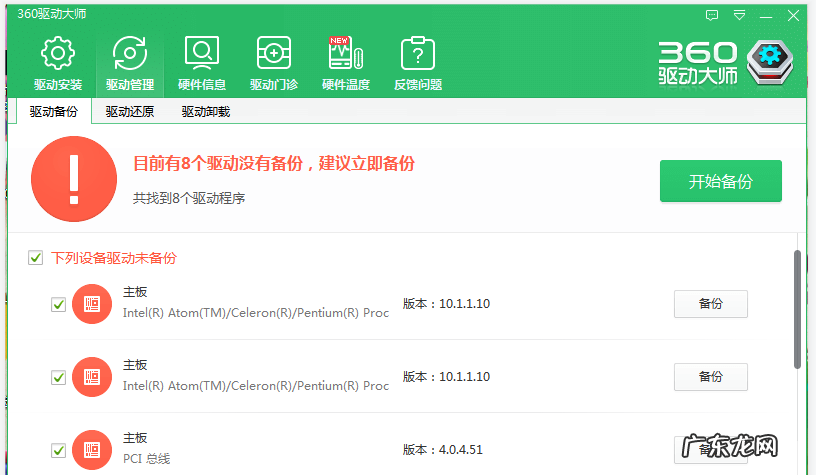Open the 驱动门诊 first-aid icon
The width and height of the screenshot is (816, 475).
click(274, 53)
